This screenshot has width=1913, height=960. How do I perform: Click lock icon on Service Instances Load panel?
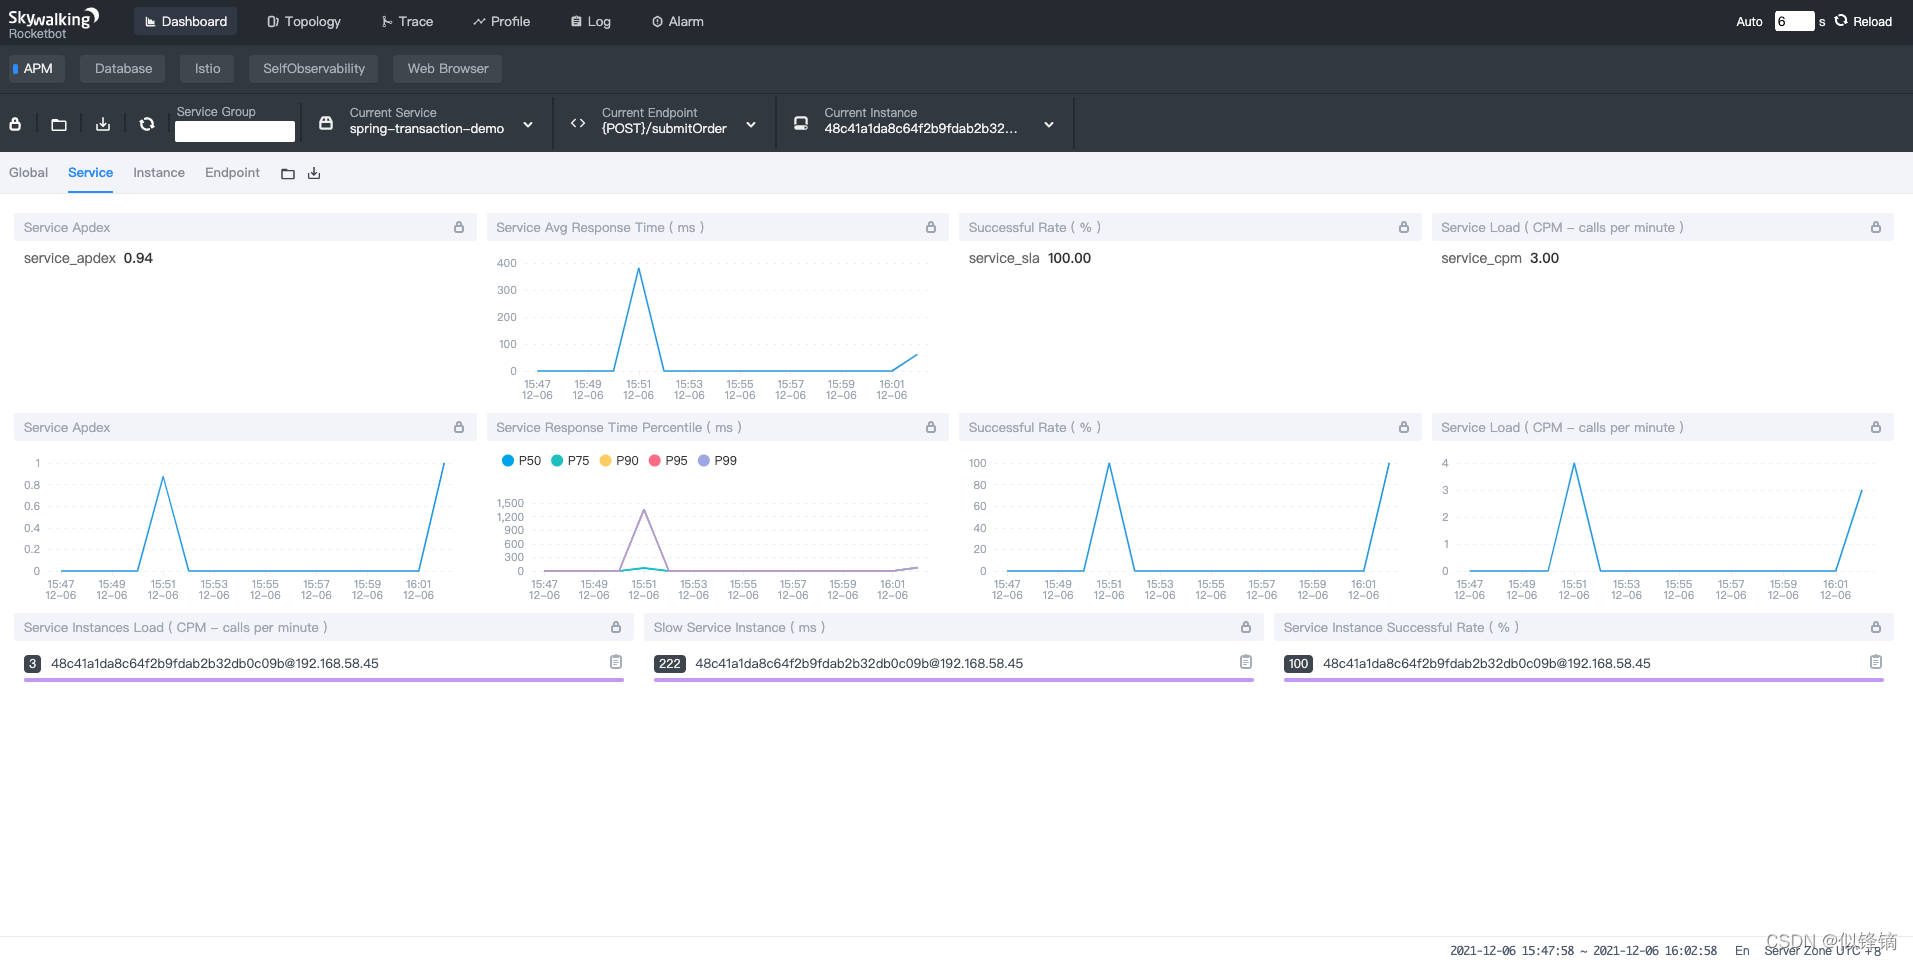click(x=616, y=627)
